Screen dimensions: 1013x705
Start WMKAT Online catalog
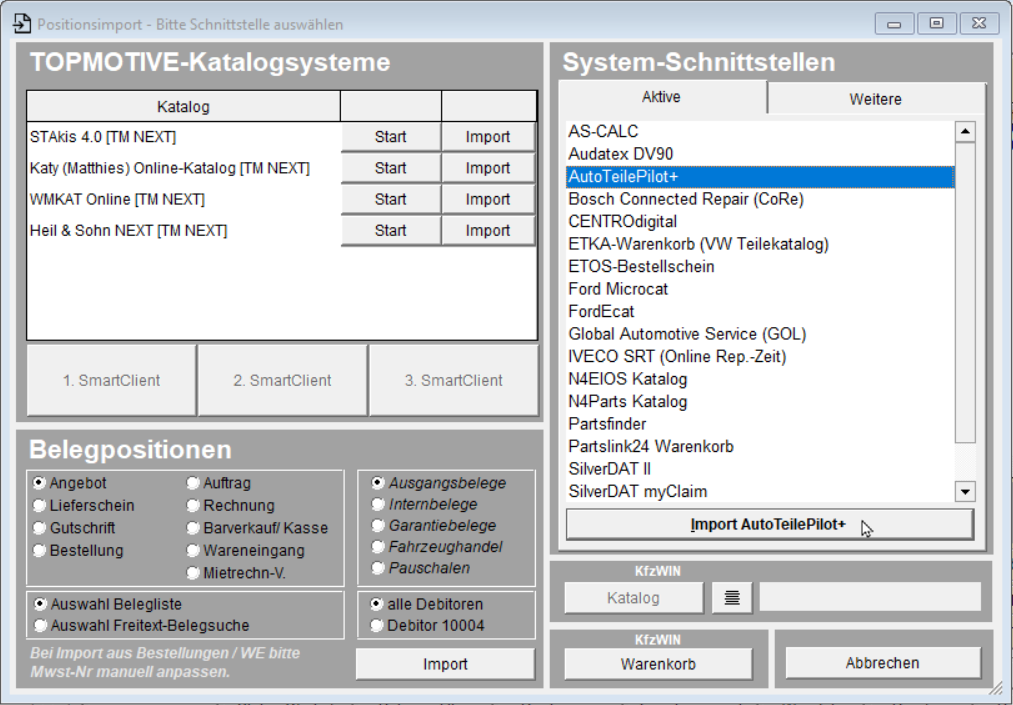(x=391, y=199)
